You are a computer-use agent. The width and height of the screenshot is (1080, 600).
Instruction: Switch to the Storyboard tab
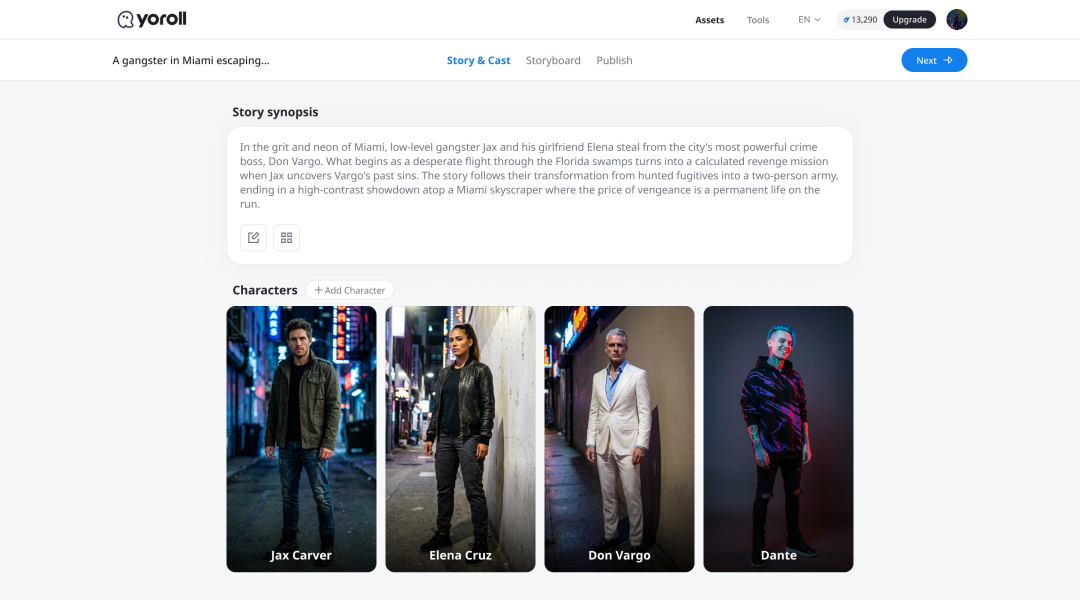click(x=553, y=61)
